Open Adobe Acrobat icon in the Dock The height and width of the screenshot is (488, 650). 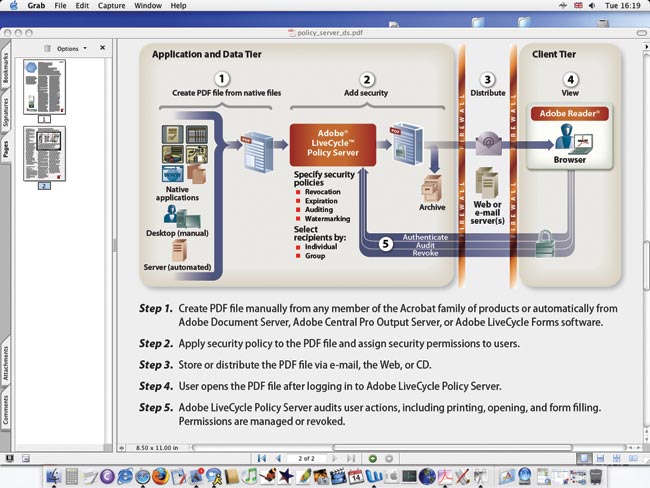pyautogui.click(x=445, y=476)
